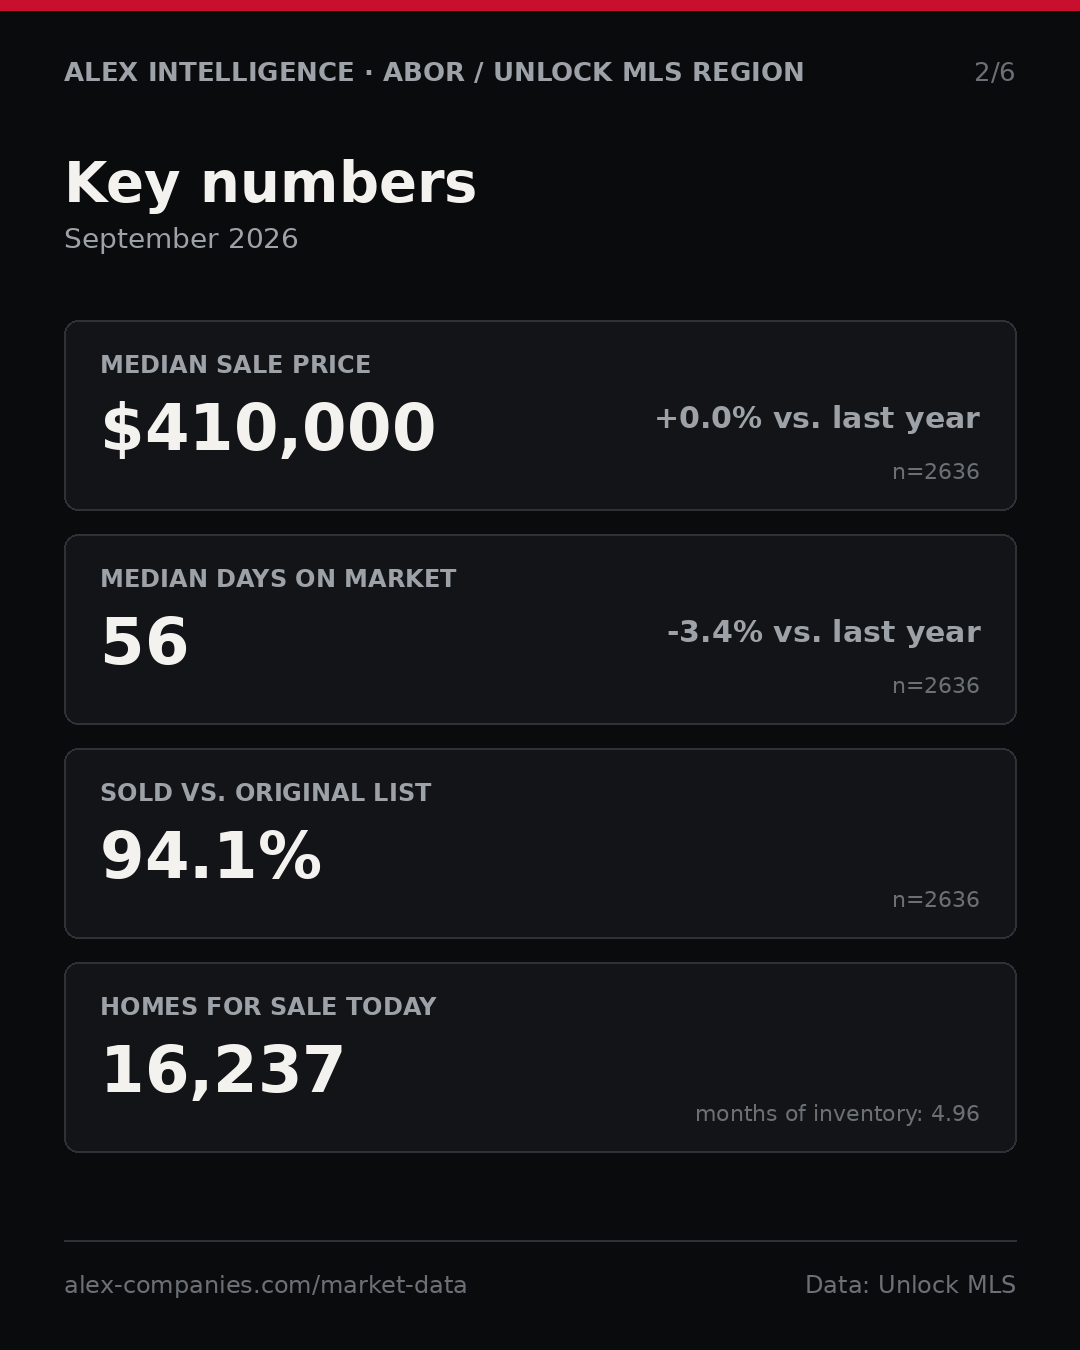Open the alex-companies.com/market-data link
Screen dimensions: 1080x1350
click(266, 1286)
